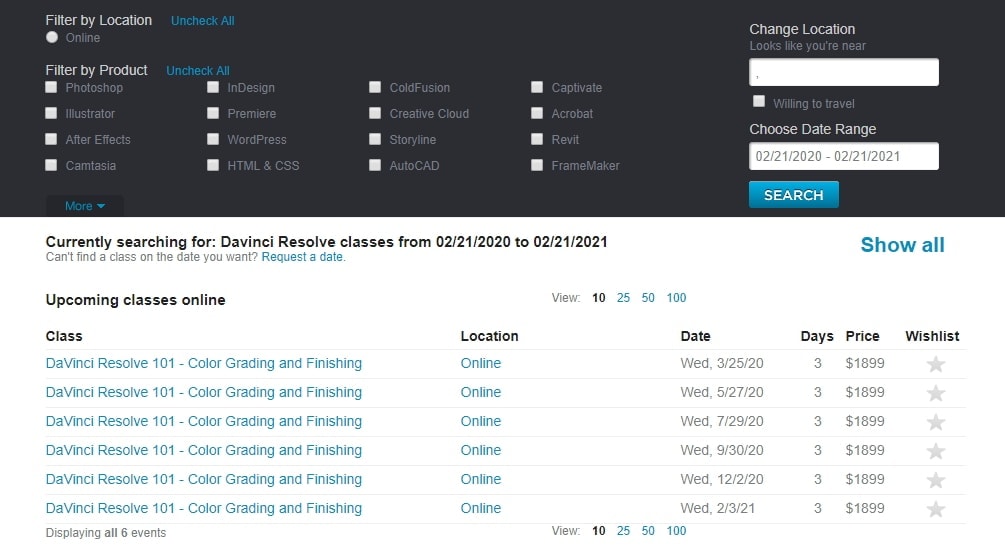Screen dimensions: 1005x554
Task: Check the ColdFusion filter box
Action: point(375,87)
